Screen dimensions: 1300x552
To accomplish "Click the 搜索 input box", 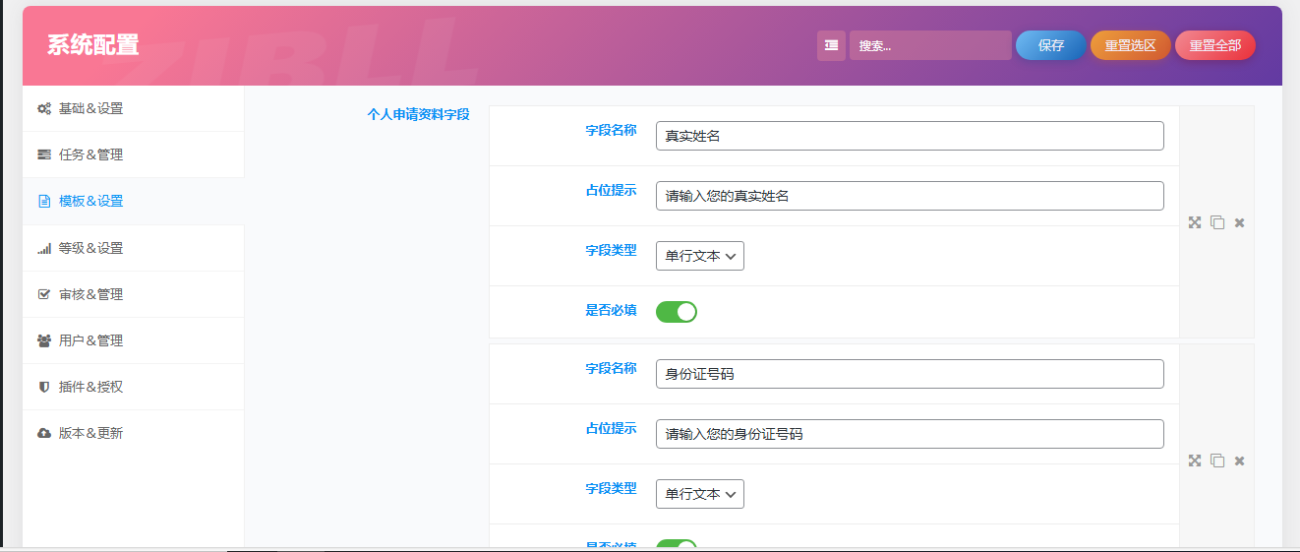I will click(x=930, y=46).
